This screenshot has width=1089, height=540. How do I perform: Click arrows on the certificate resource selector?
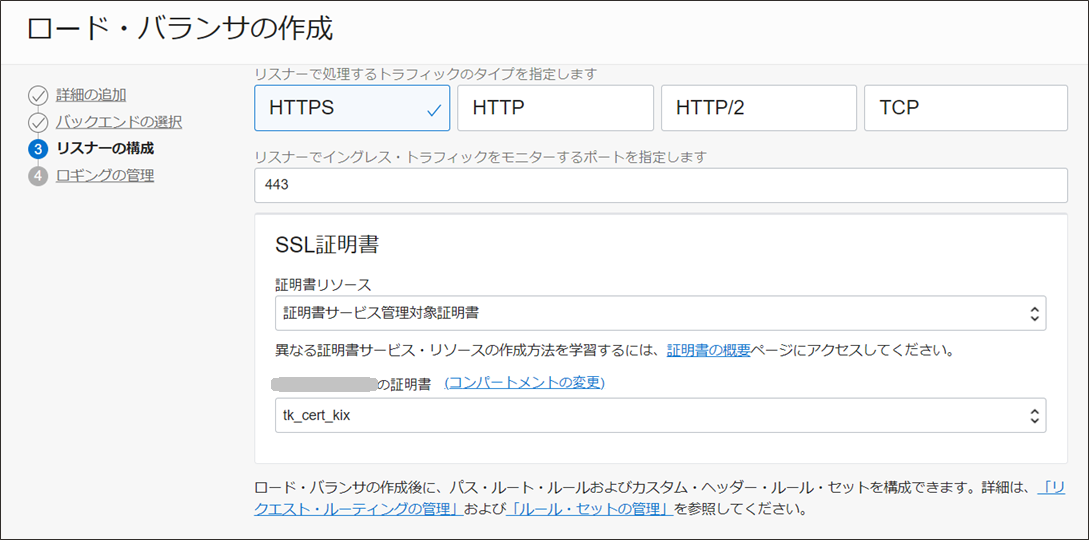pyautogui.click(x=1035, y=313)
